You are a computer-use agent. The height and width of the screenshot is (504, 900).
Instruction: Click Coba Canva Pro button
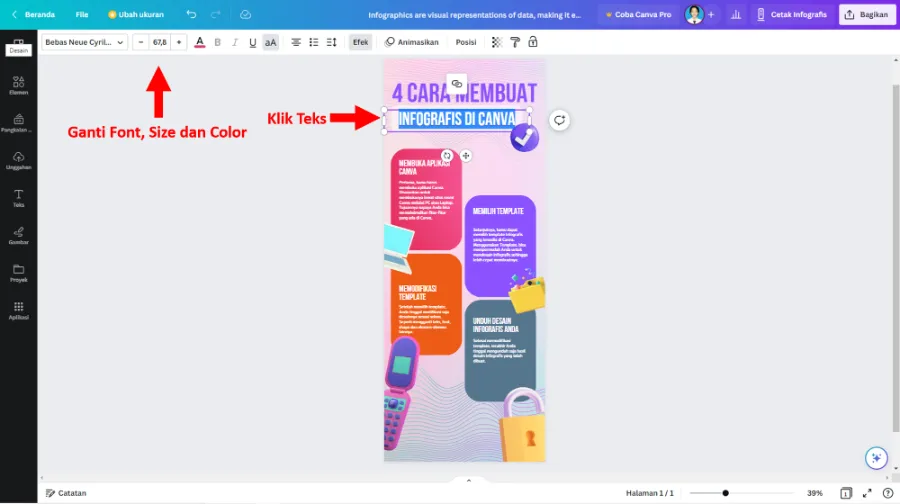pyautogui.click(x=638, y=14)
